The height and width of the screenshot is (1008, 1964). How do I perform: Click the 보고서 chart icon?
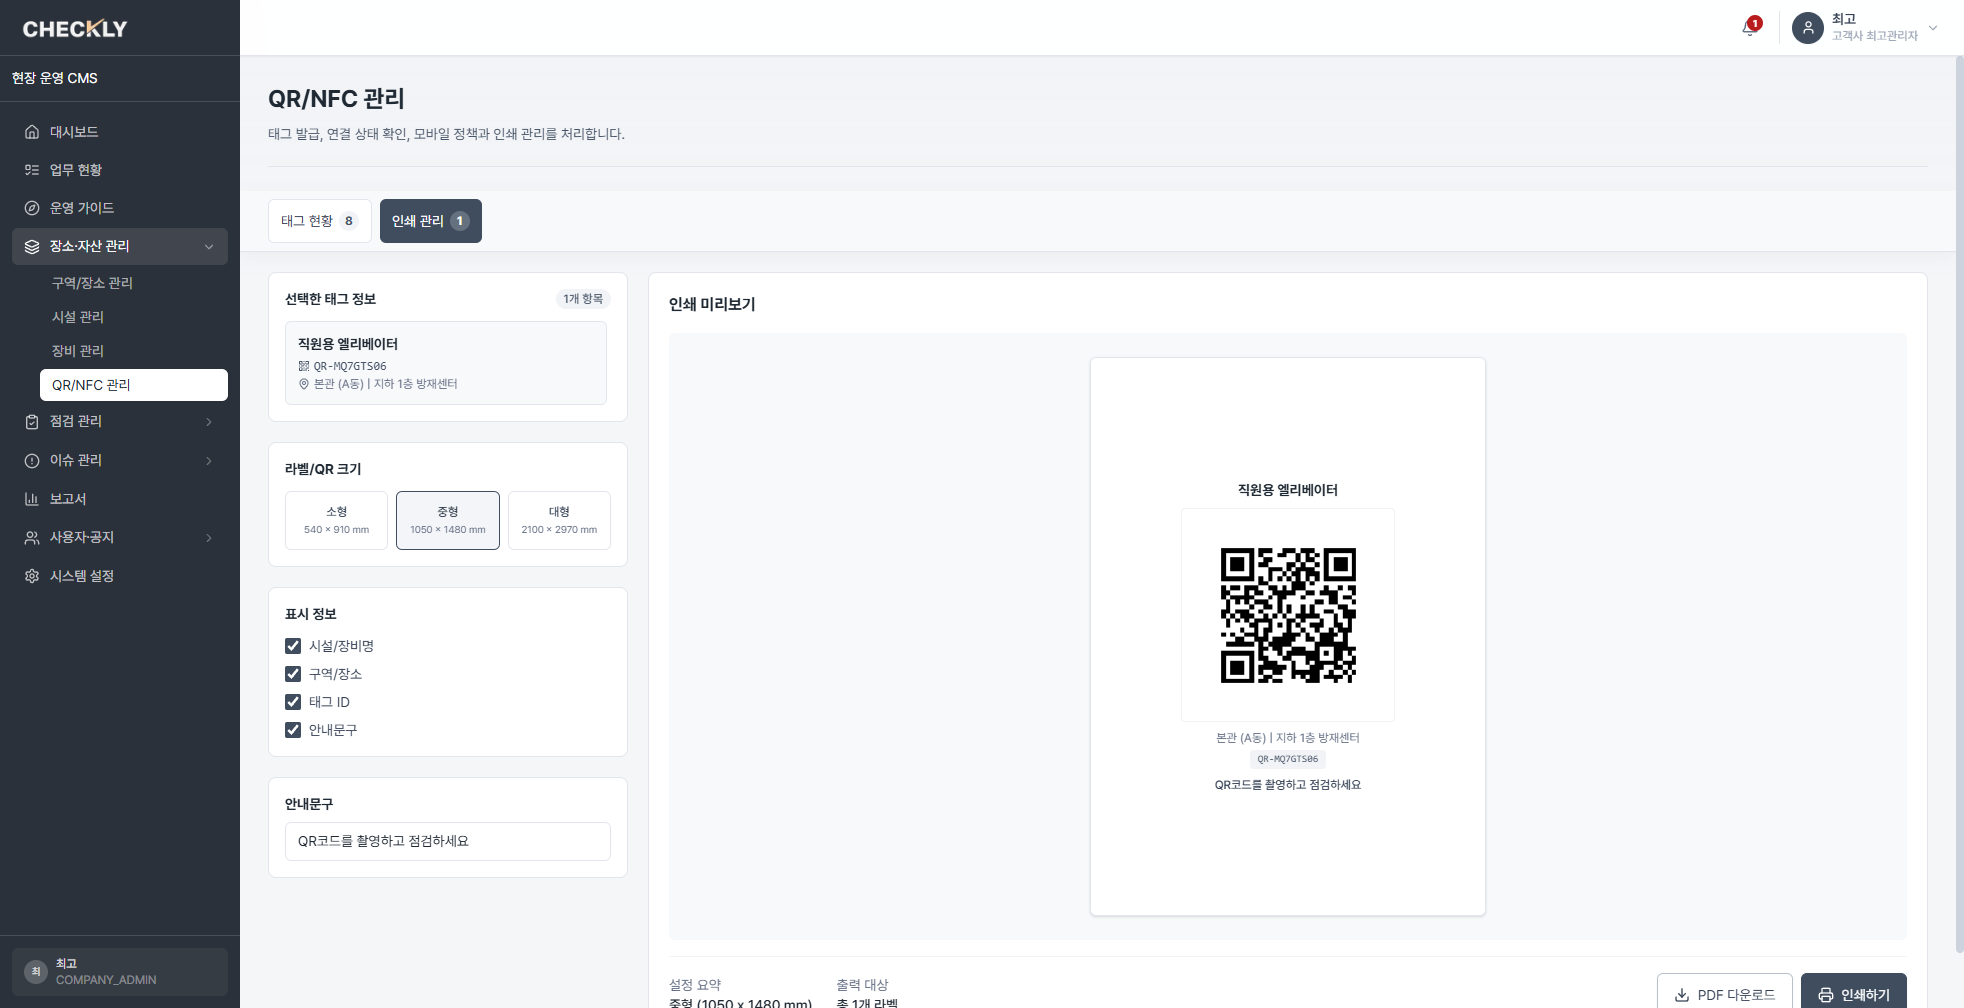32,499
